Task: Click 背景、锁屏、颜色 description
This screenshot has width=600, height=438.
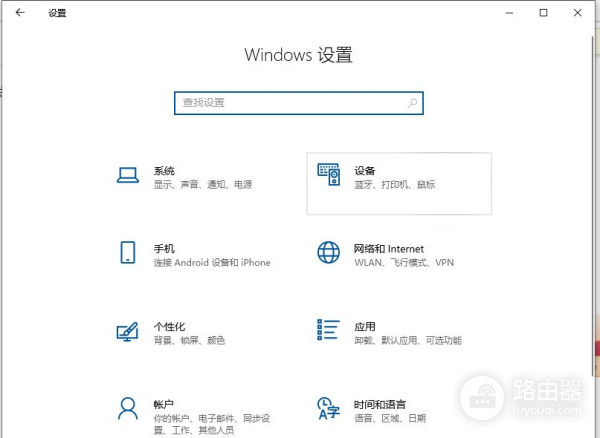Action: pyautogui.click(x=189, y=340)
